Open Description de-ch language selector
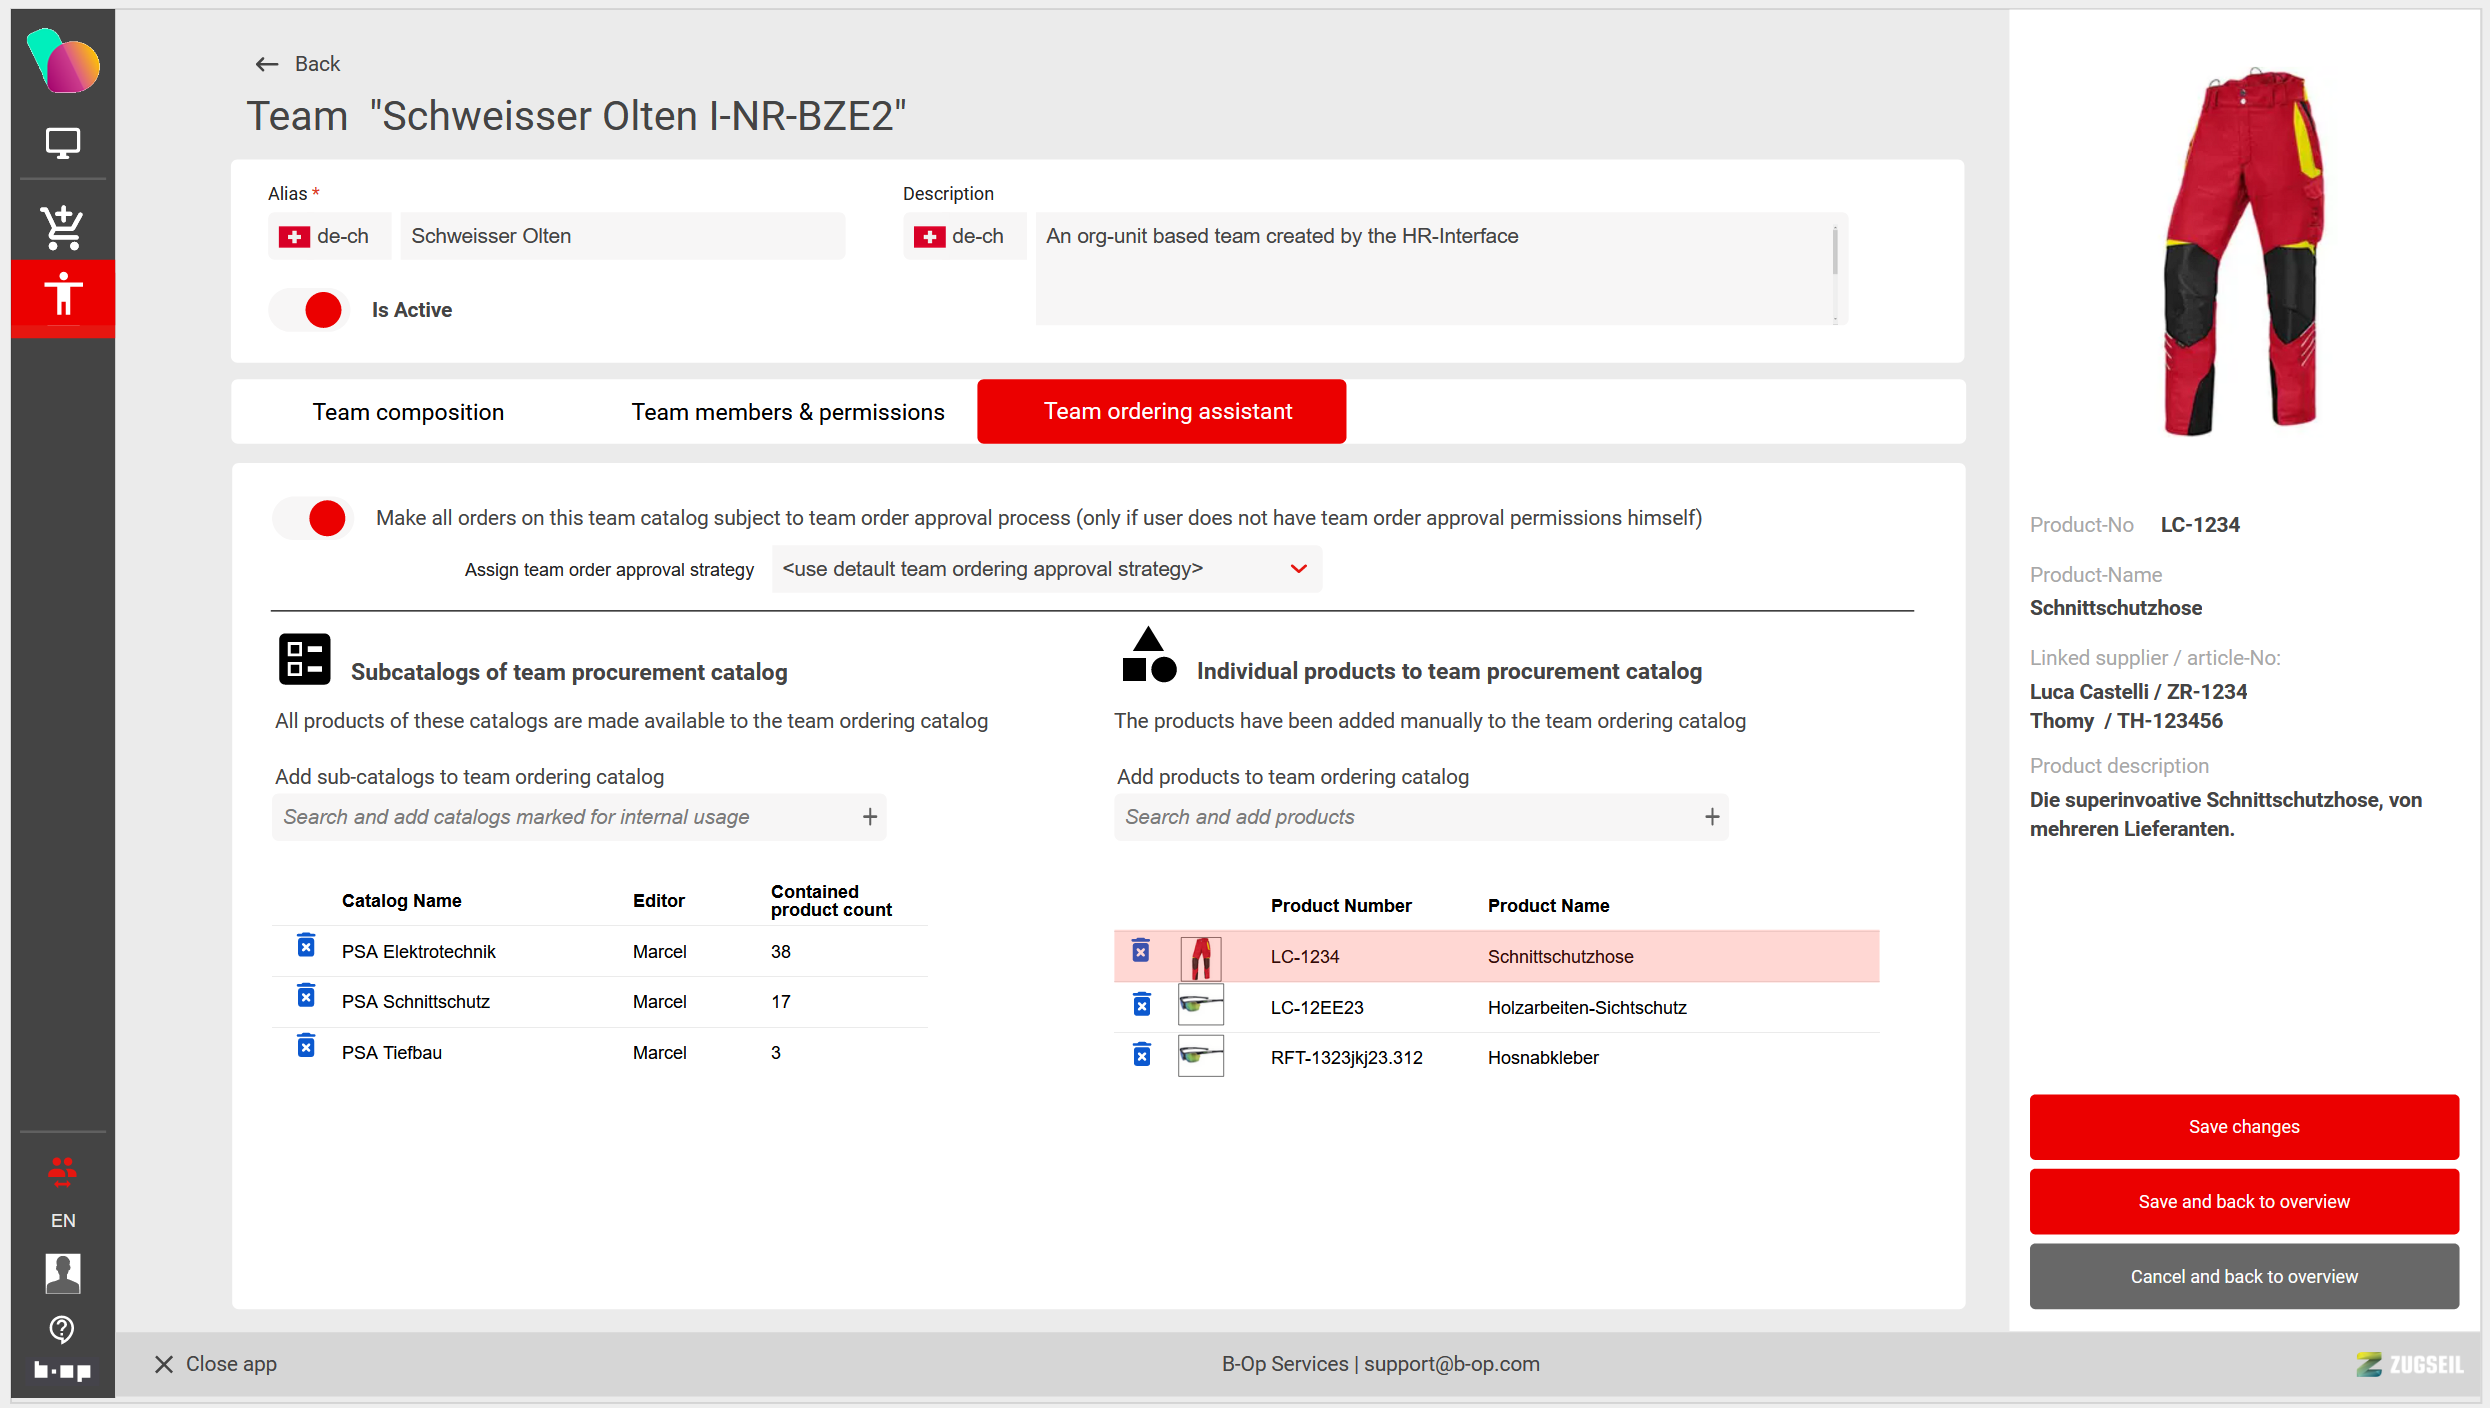The width and height of the screenshot is (2490, 1408). 964,236
